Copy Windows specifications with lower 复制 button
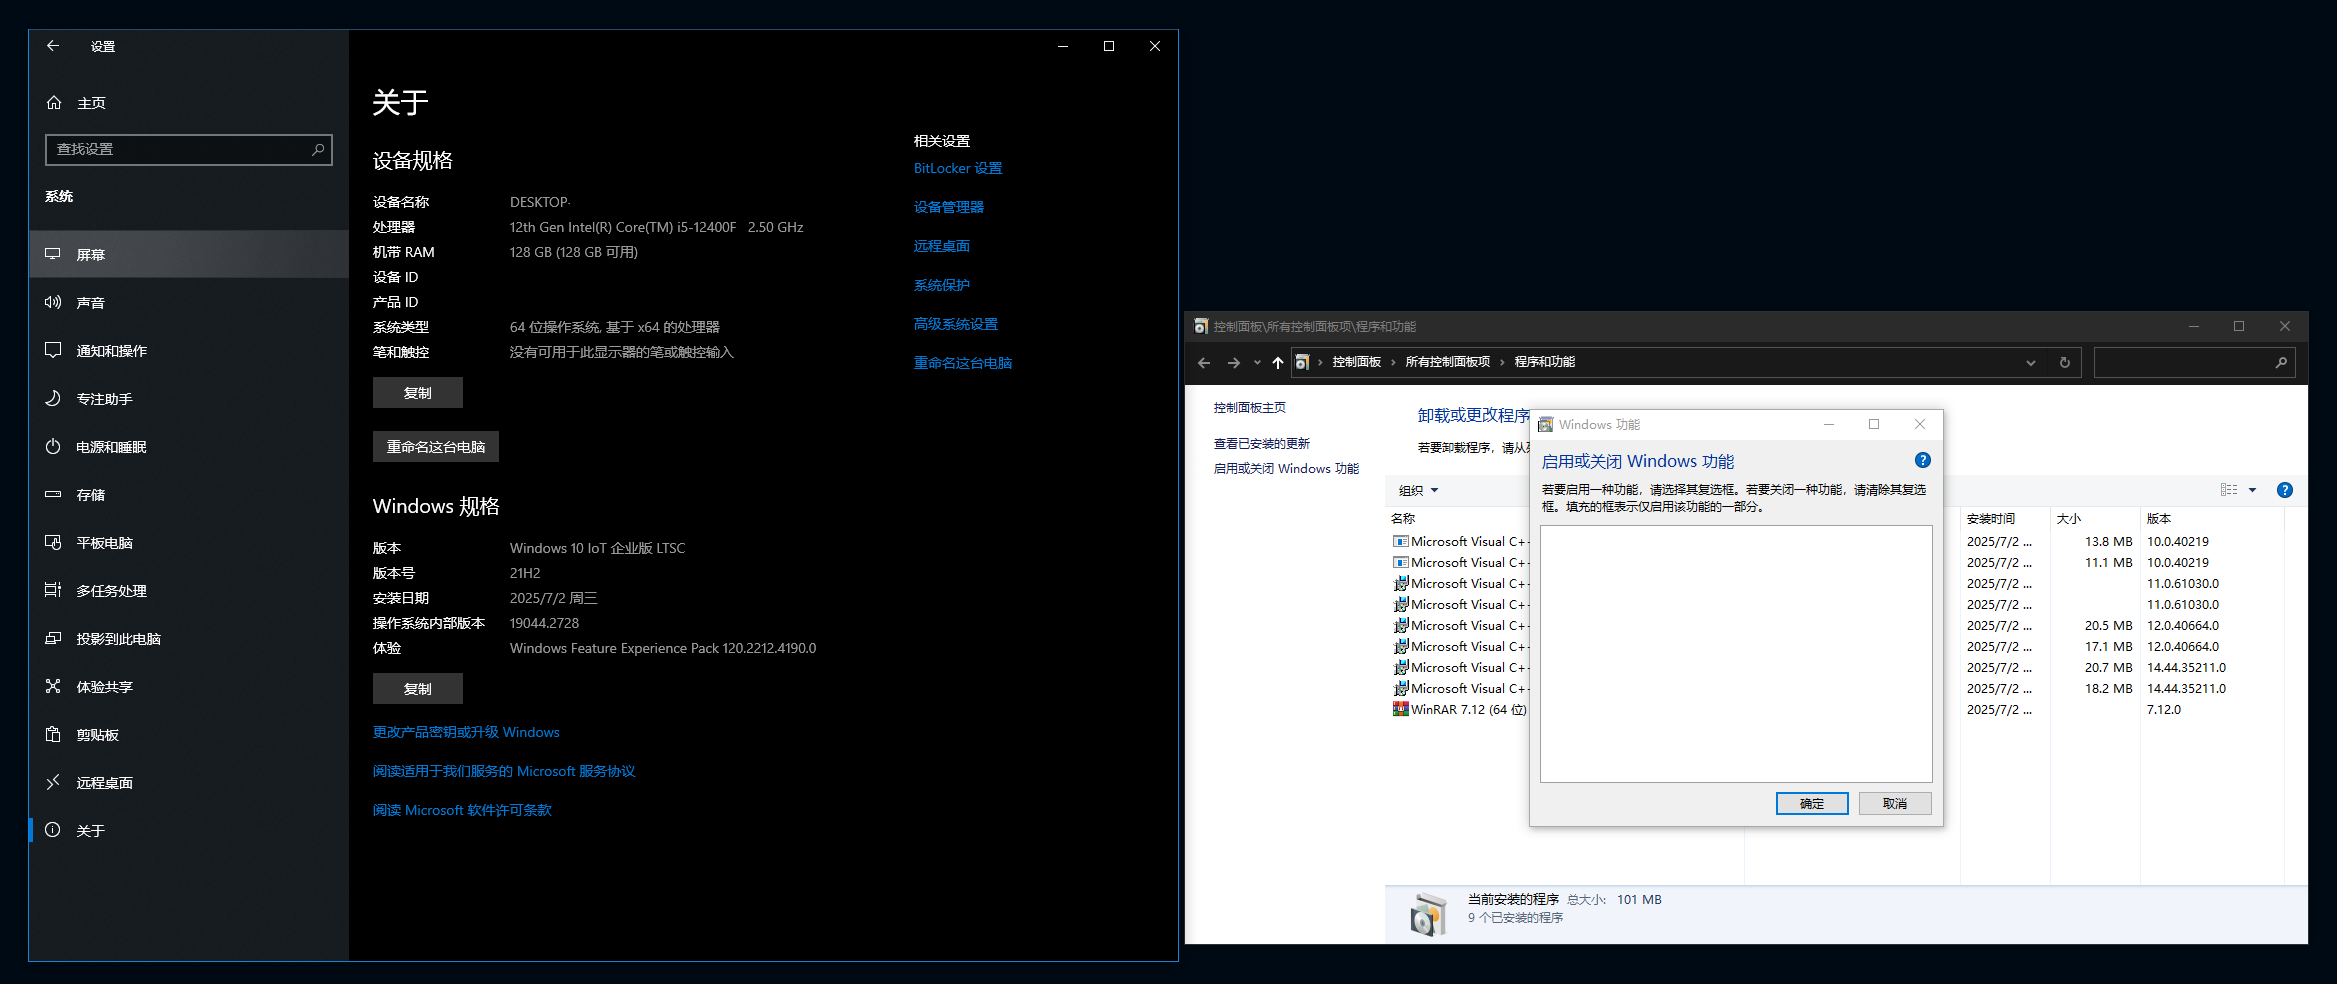Screen dimensions: 2337x984 click(417, 689)
